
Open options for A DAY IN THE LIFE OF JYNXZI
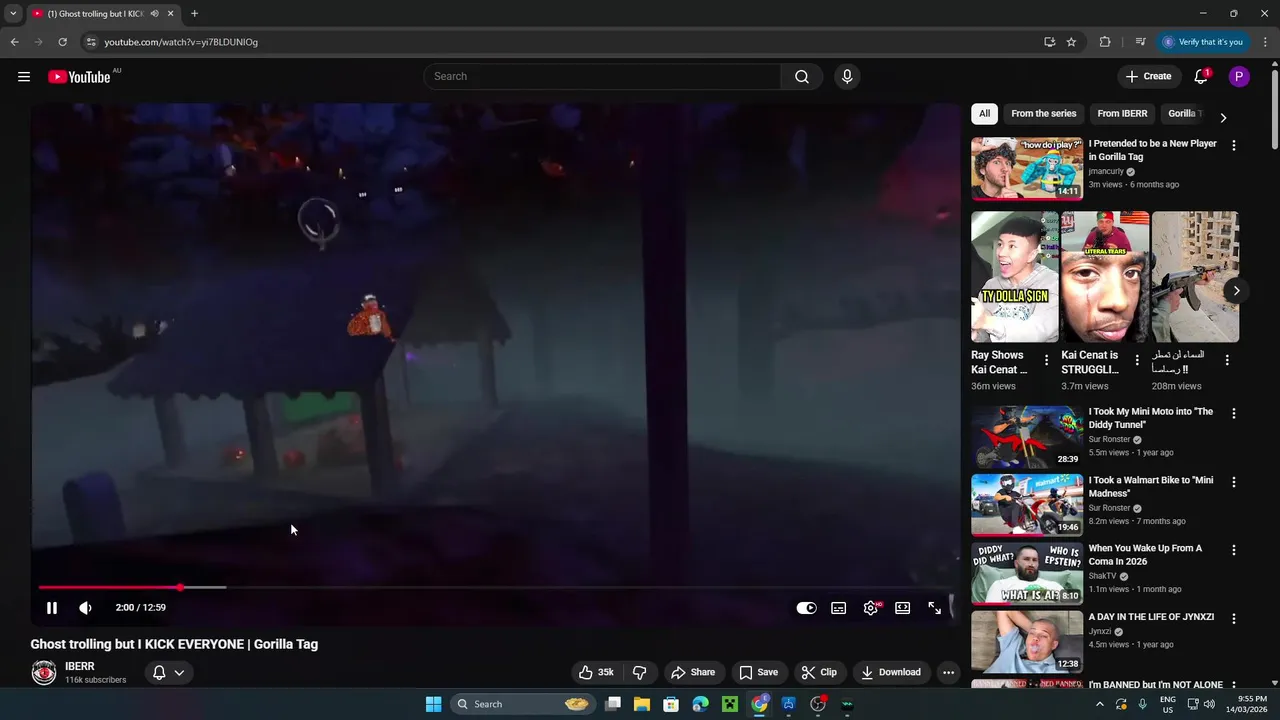[1233, 619]
